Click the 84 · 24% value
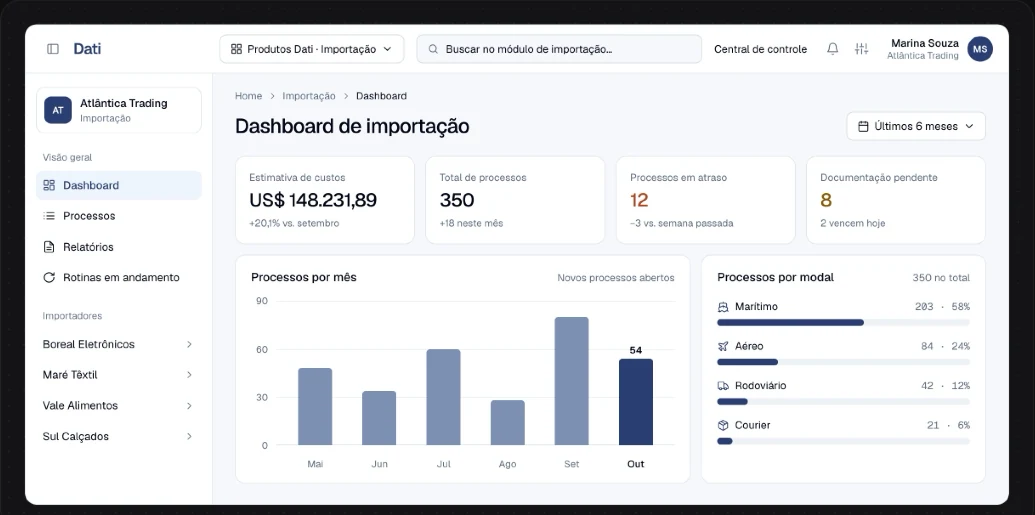Screen dimensions: 1035x515 click(946, 346)
